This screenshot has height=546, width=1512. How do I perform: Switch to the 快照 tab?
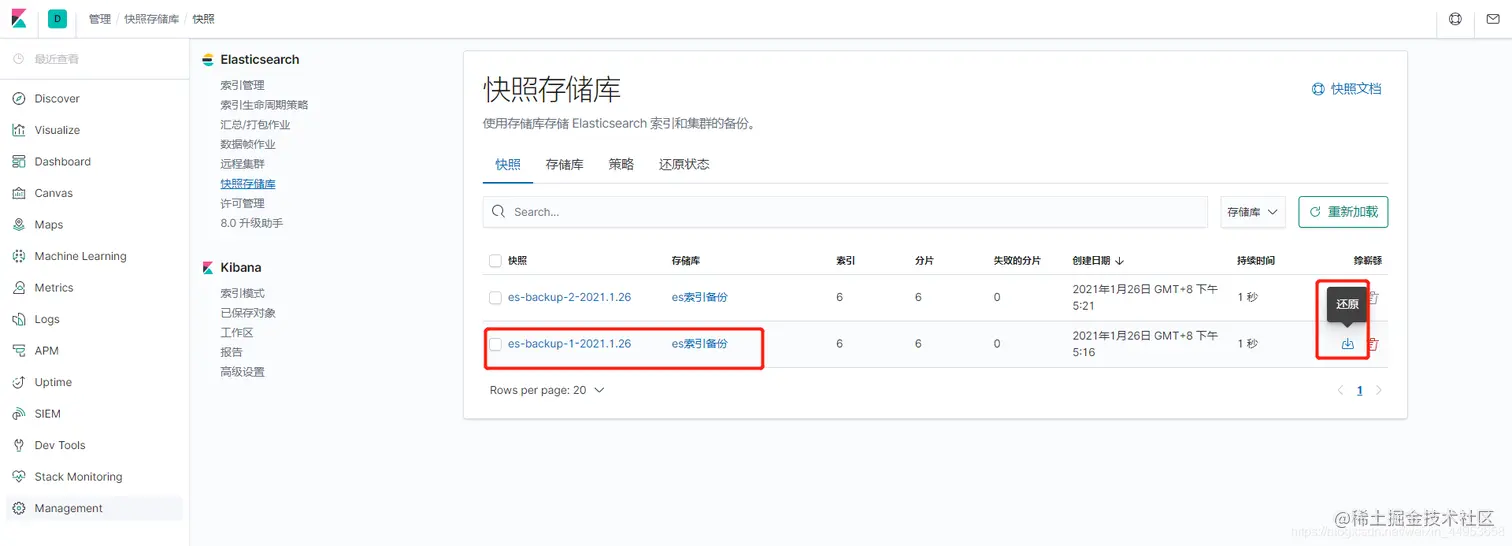coord(508,164)
